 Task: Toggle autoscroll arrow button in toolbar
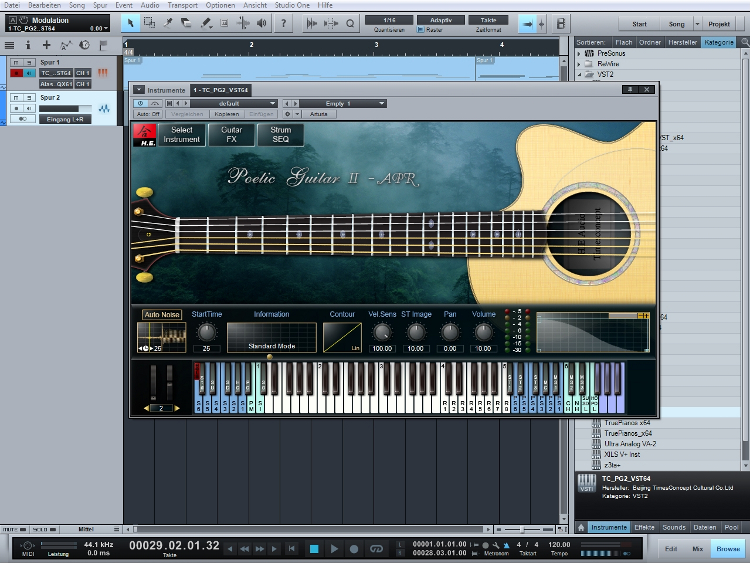527,23
